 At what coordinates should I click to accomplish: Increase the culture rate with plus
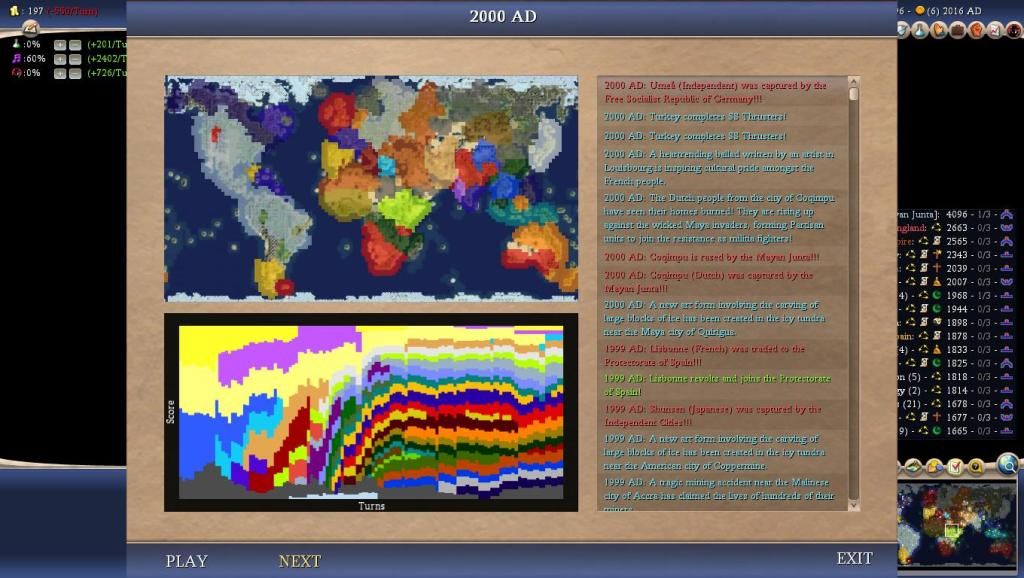(60, 59)
